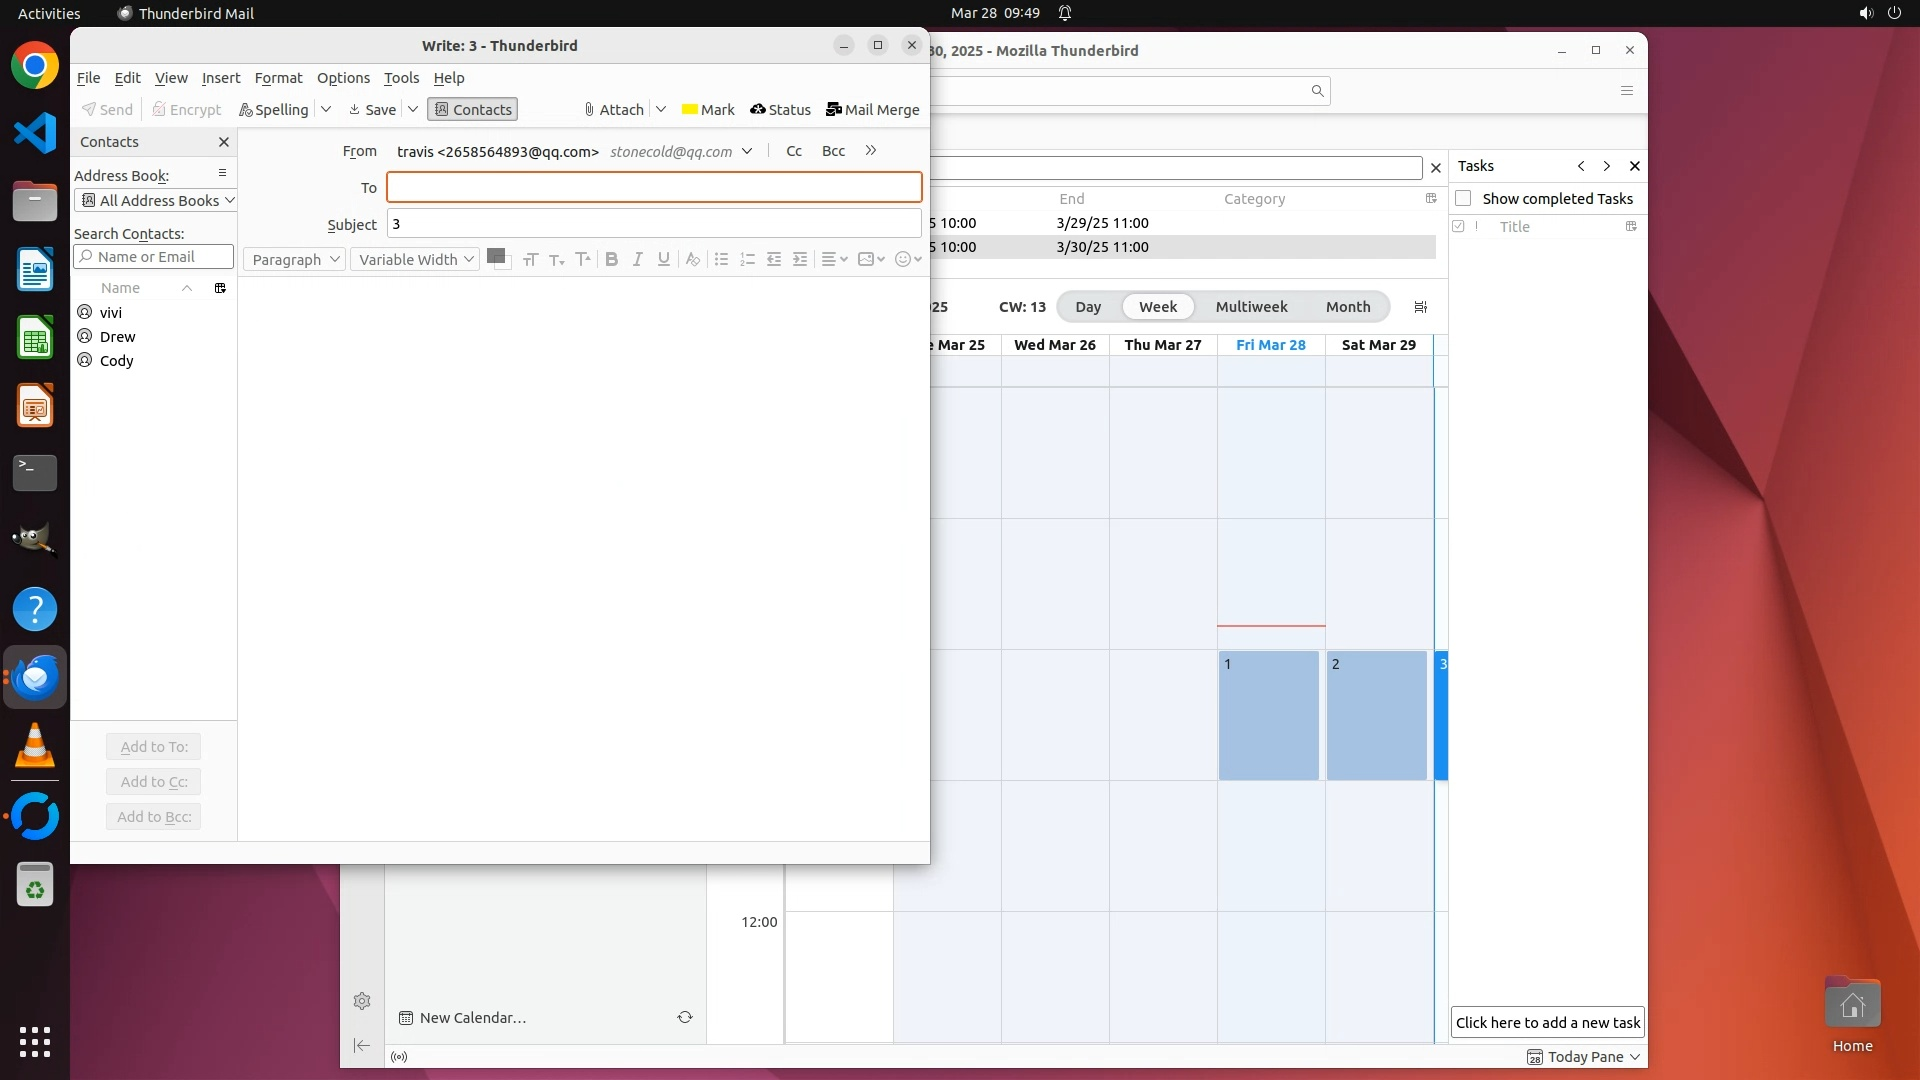Click the numbered list icon
The image size is (1920, 1080).
(747, 259)
